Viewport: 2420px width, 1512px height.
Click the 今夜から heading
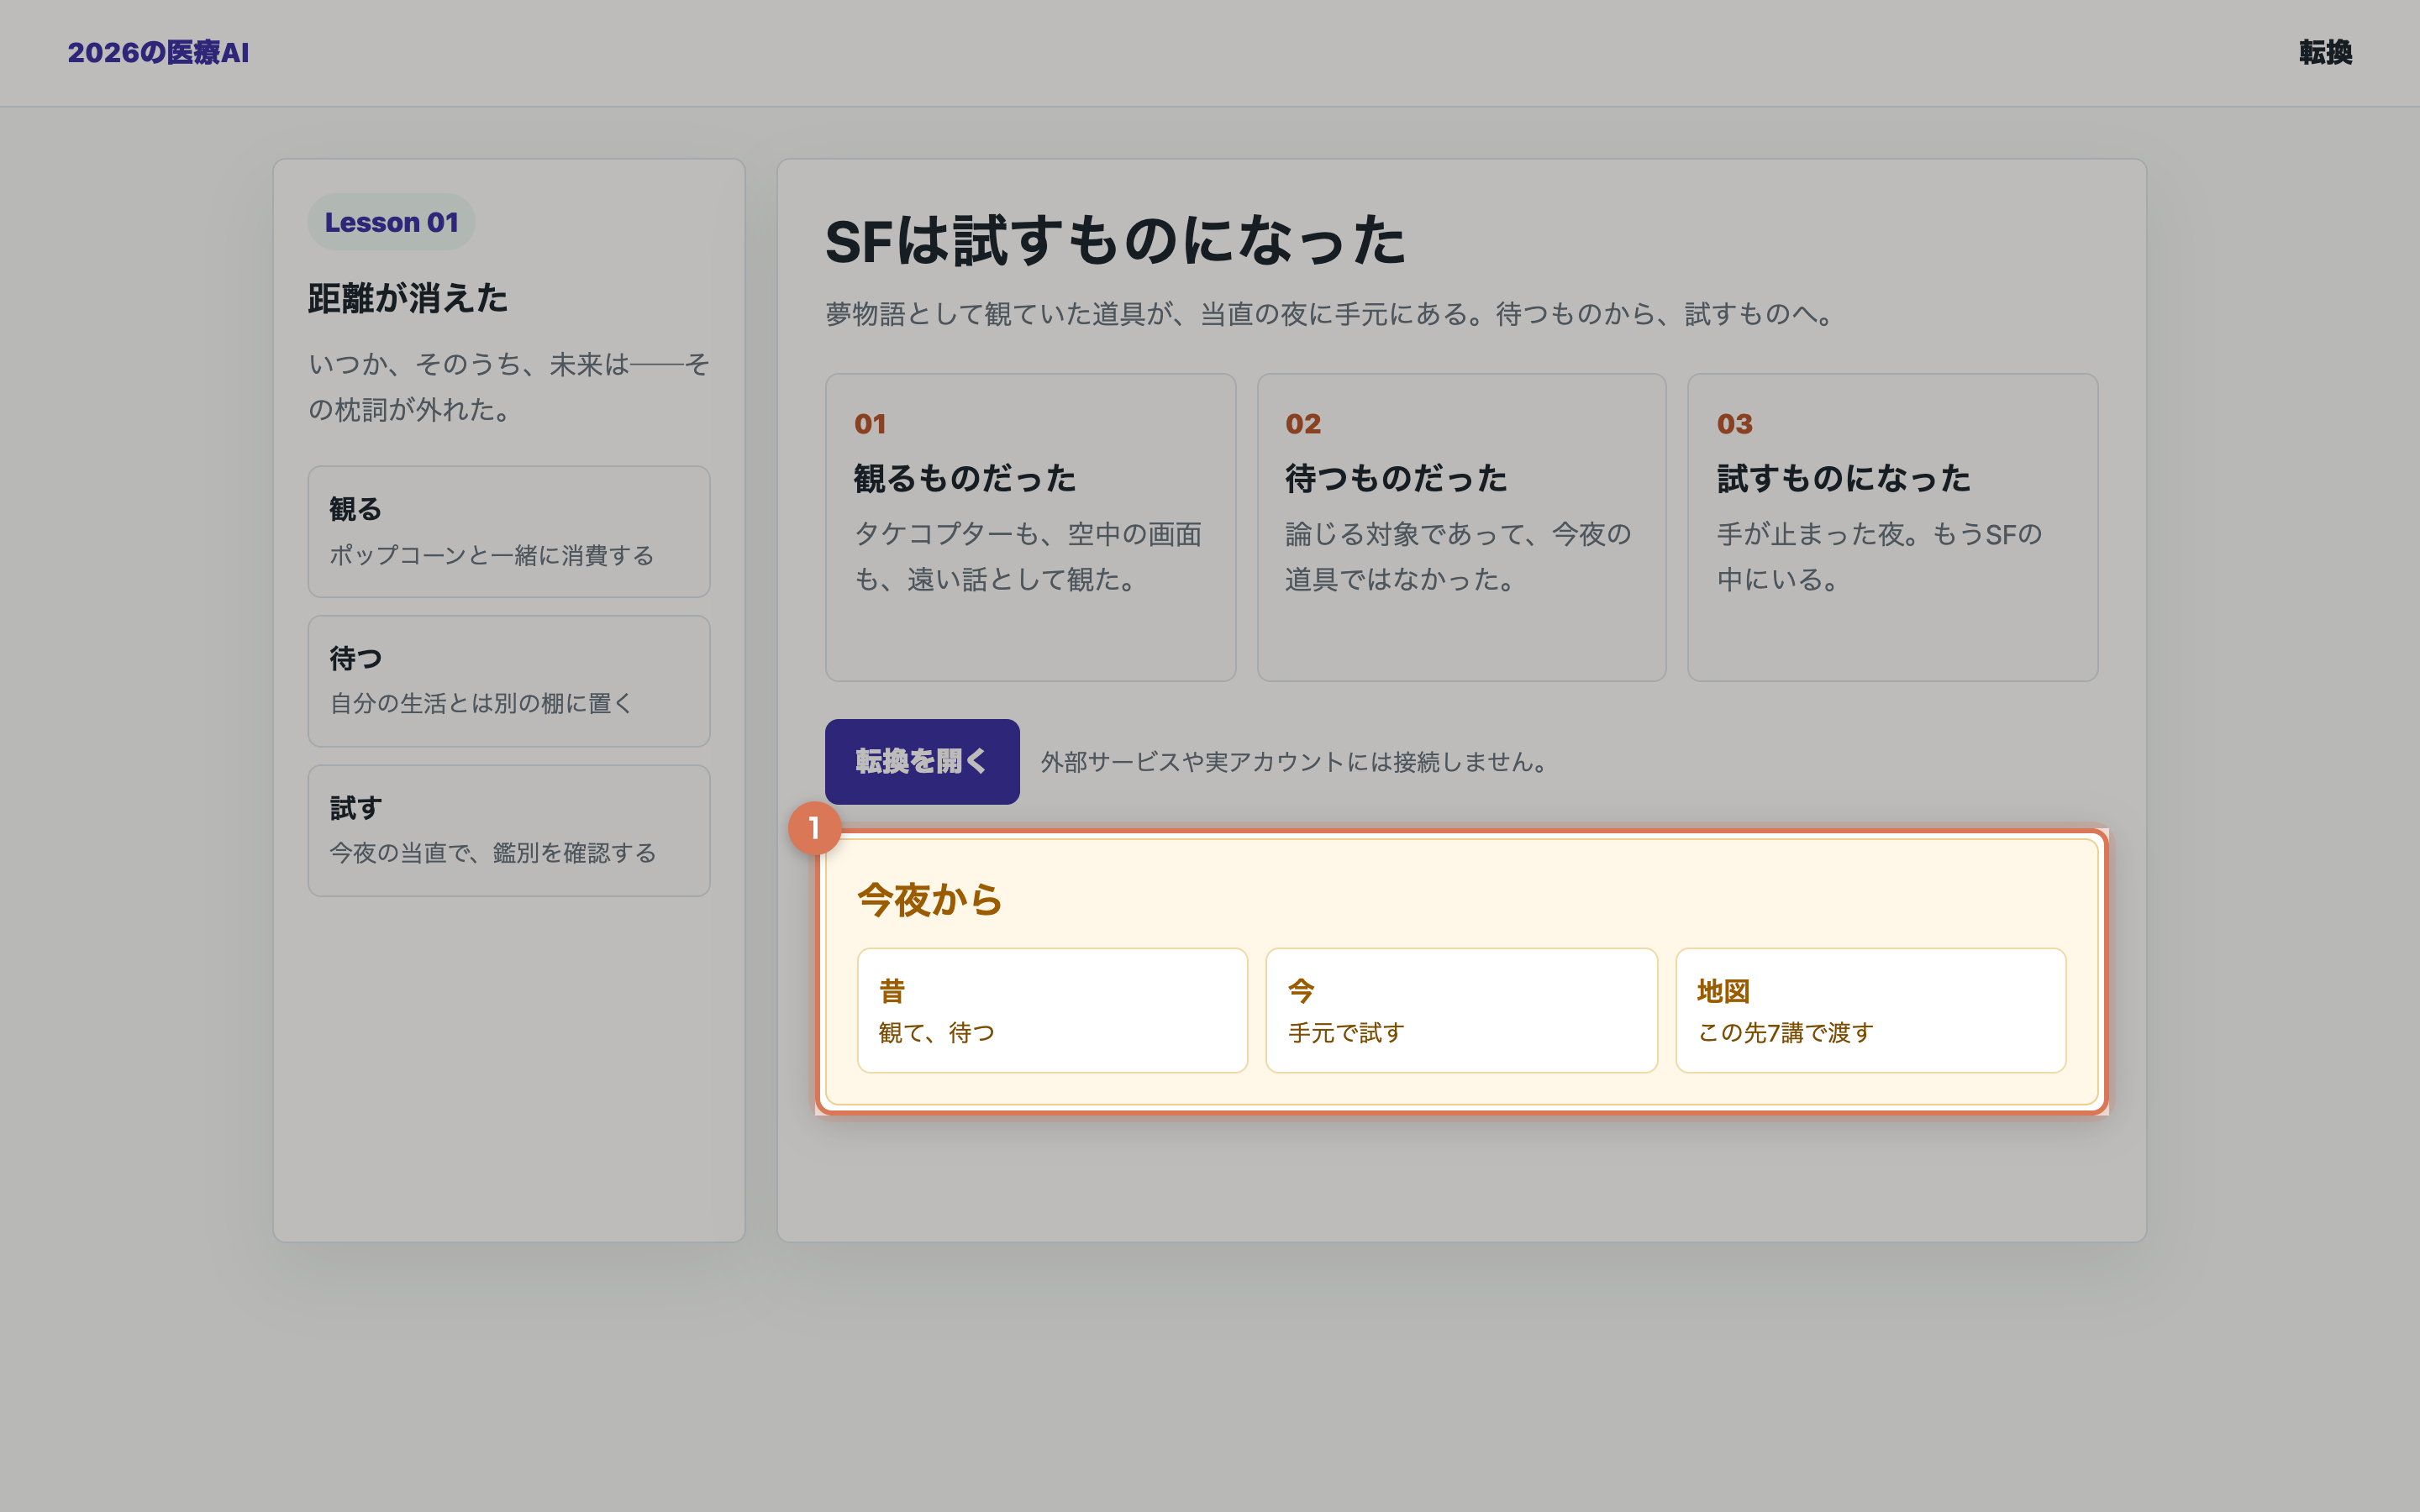coord(930,899)
